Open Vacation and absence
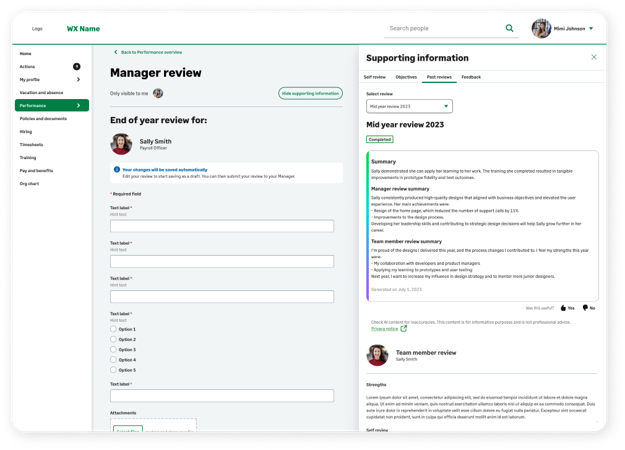This screenshot has height=450, width=625. (41, 92)
